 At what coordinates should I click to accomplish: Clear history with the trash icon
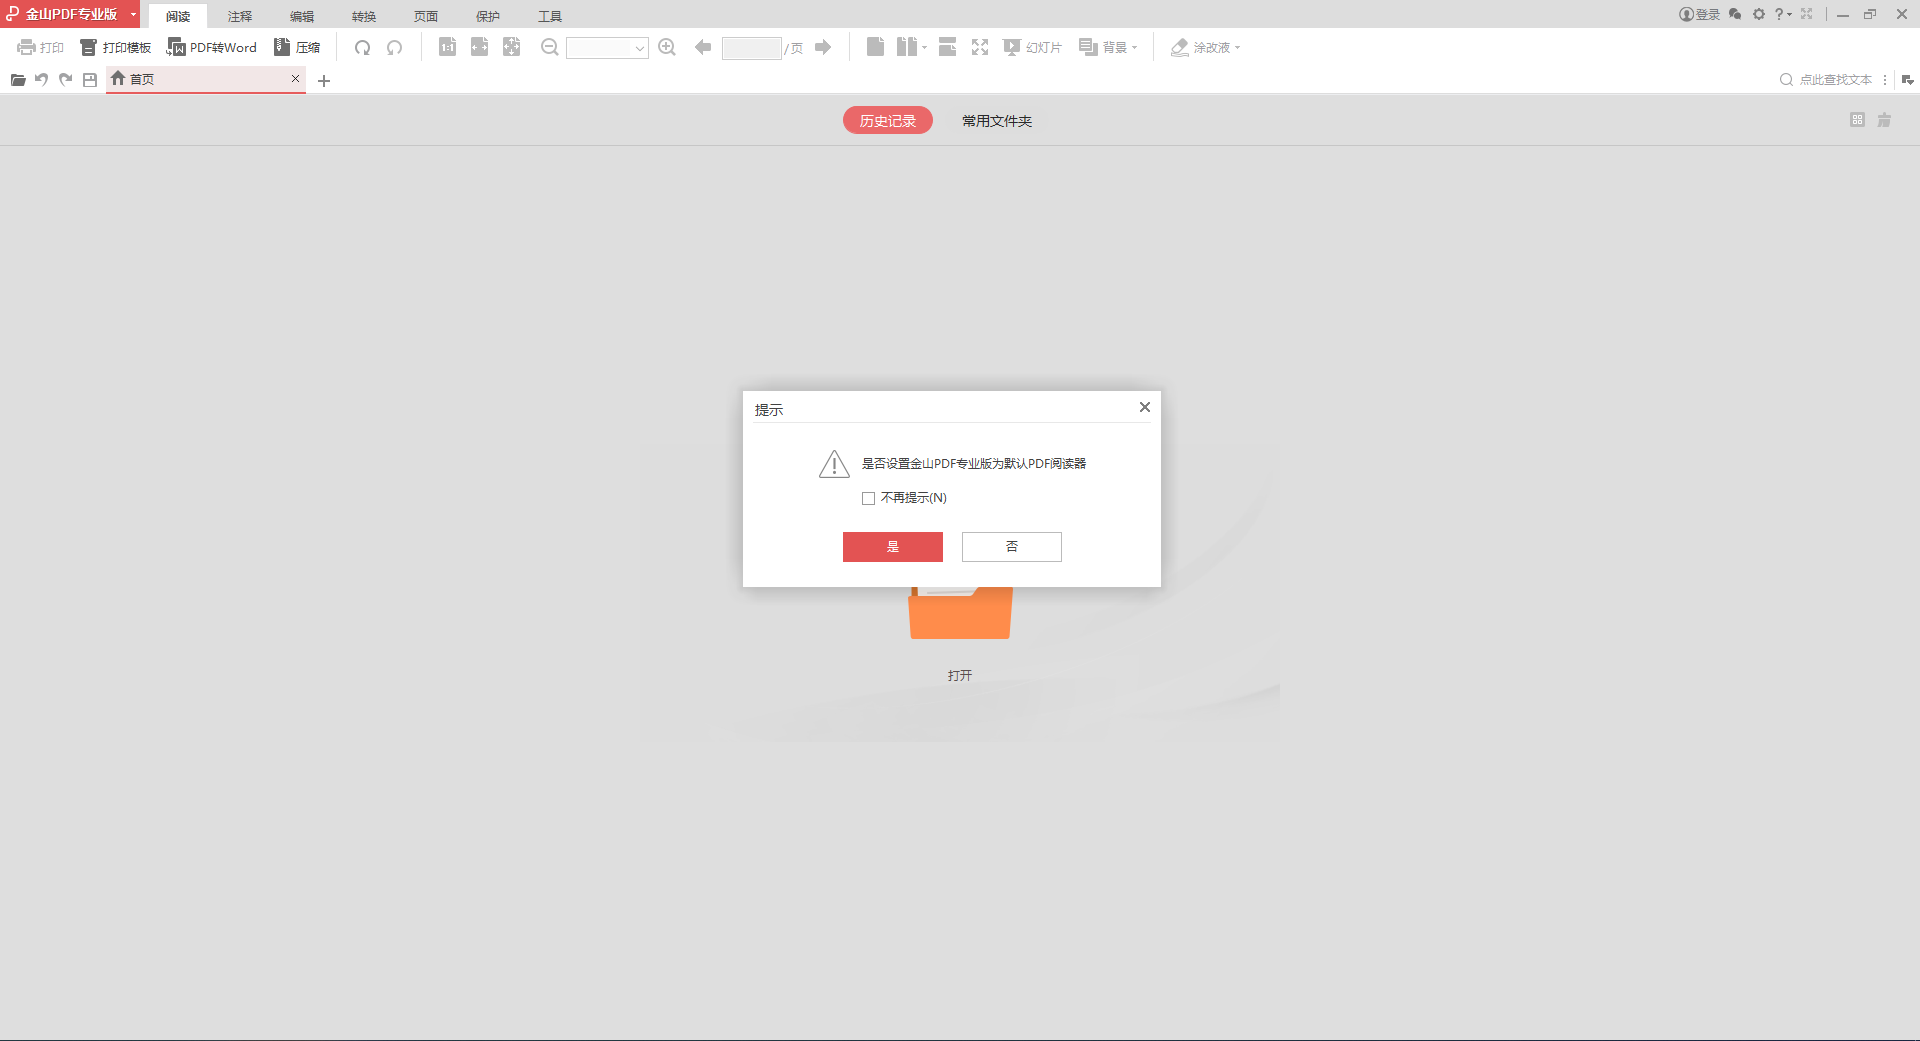click(1884, 120)
